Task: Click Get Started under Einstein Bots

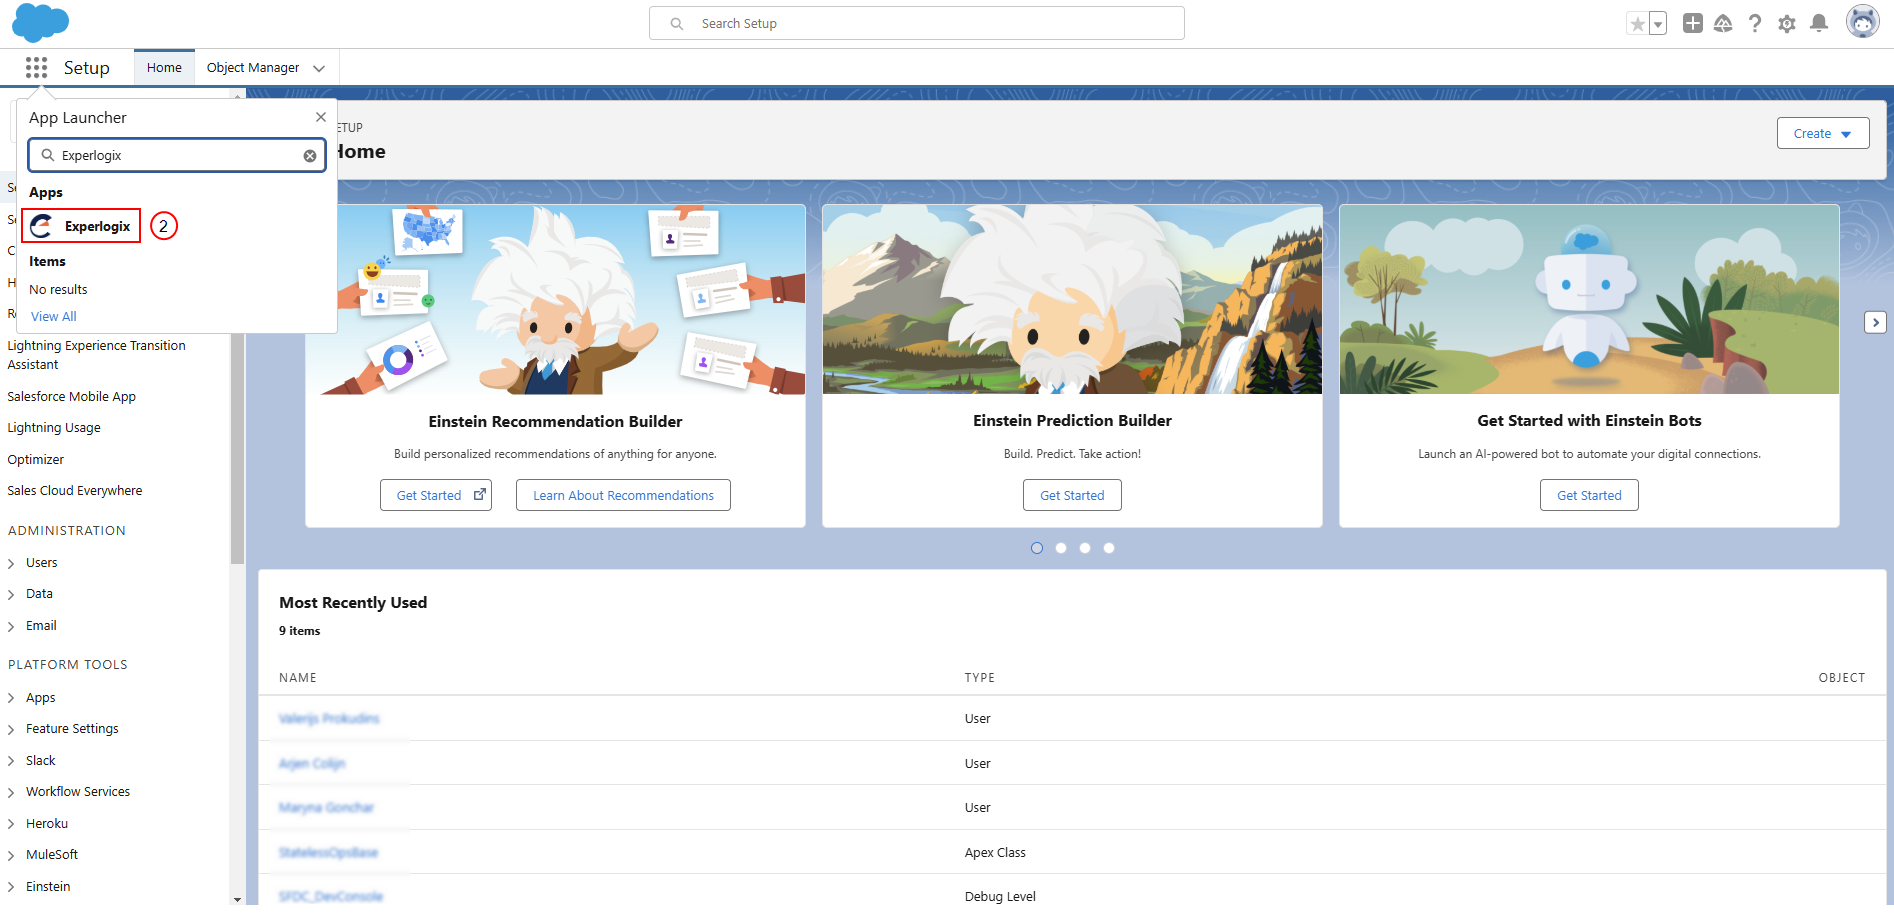Action: [x=1589, y=495]
